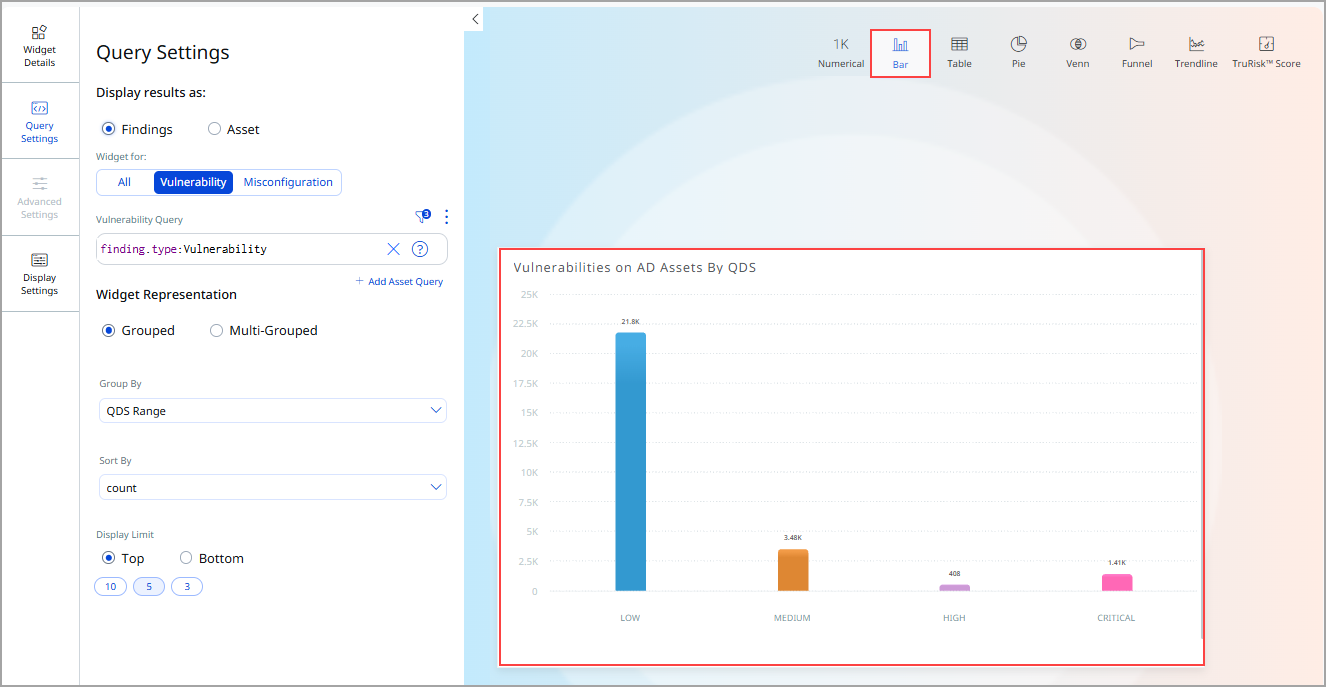Click the 3.48K value label
This screenshot has height=687, width=1326.
793,538
